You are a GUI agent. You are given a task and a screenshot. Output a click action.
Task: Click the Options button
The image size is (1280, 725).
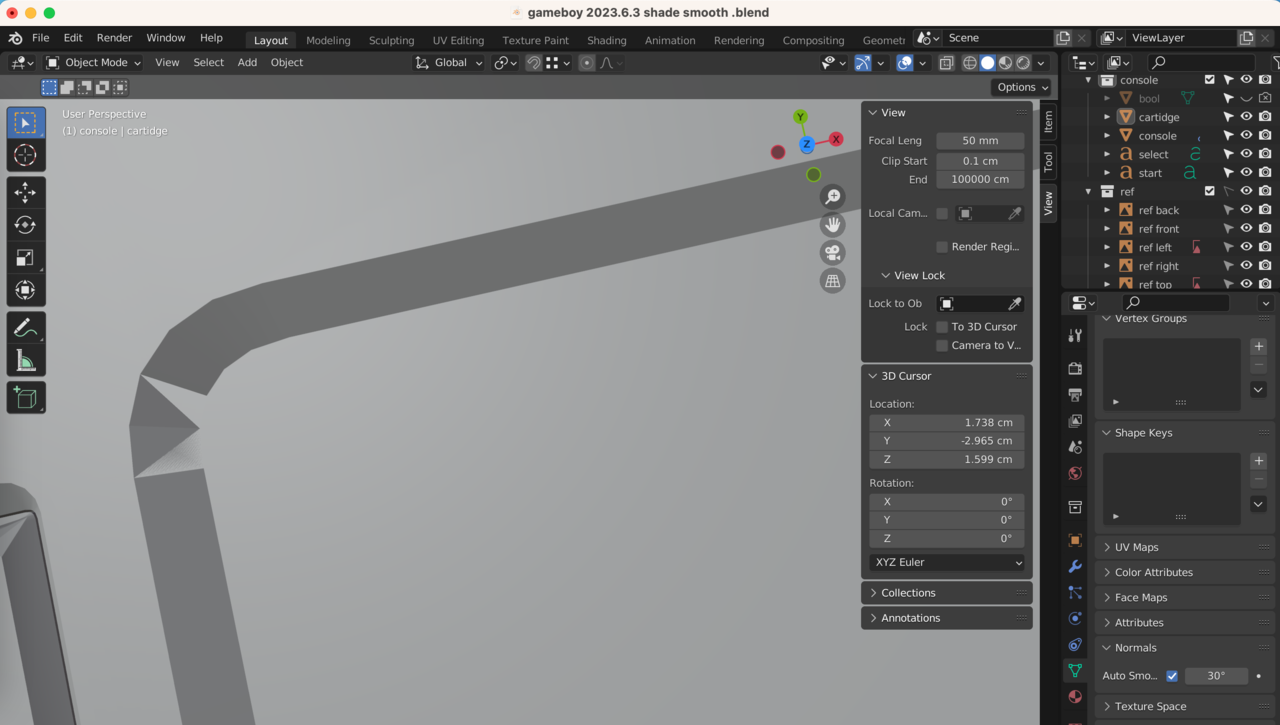tap(1021, 87)
